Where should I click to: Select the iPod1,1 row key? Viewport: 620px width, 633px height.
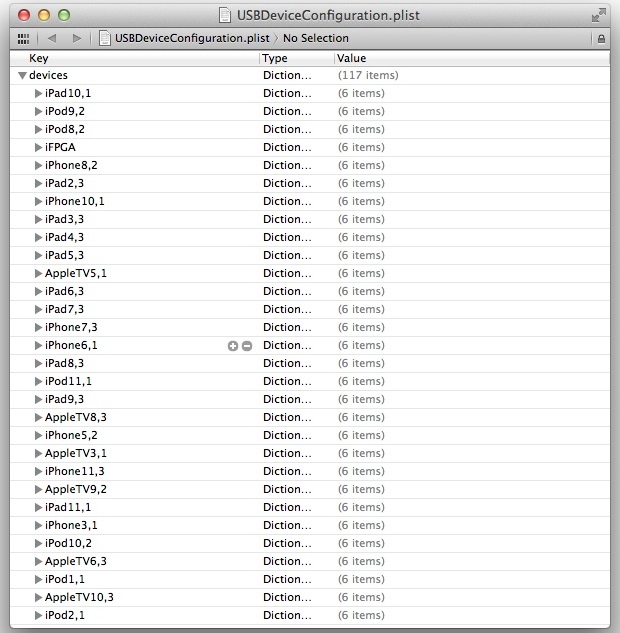[65, 579]
